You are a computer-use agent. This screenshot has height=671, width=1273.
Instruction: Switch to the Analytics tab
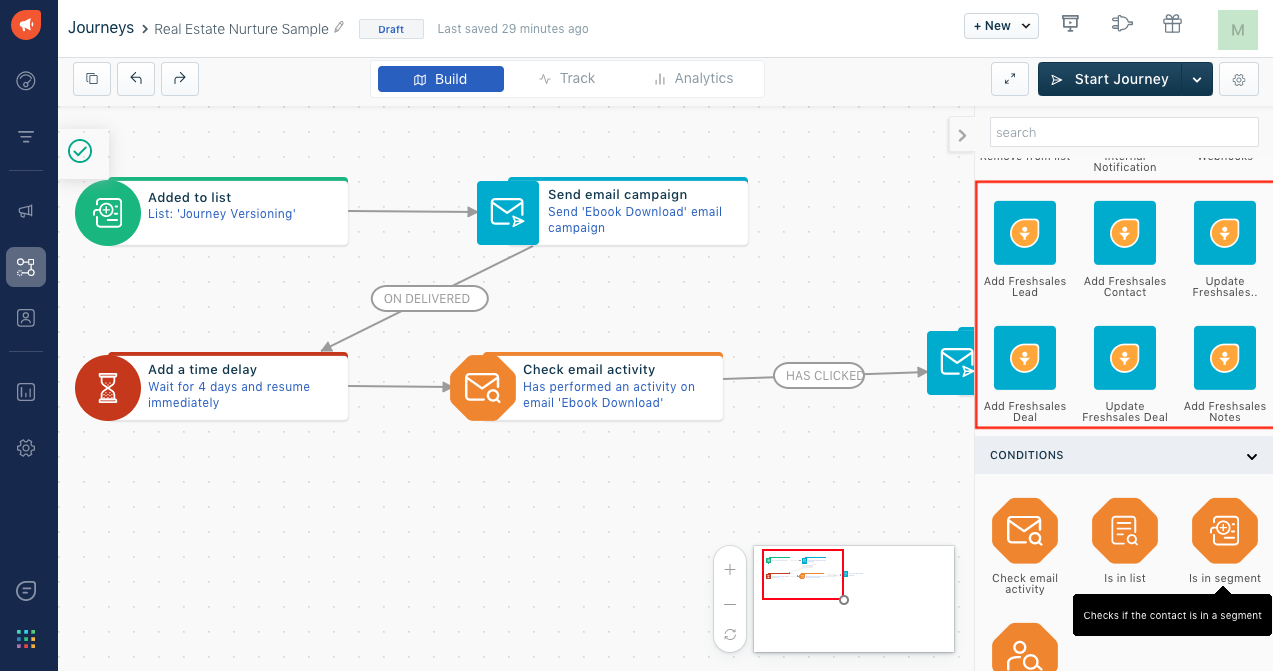(x=697, y=78)
